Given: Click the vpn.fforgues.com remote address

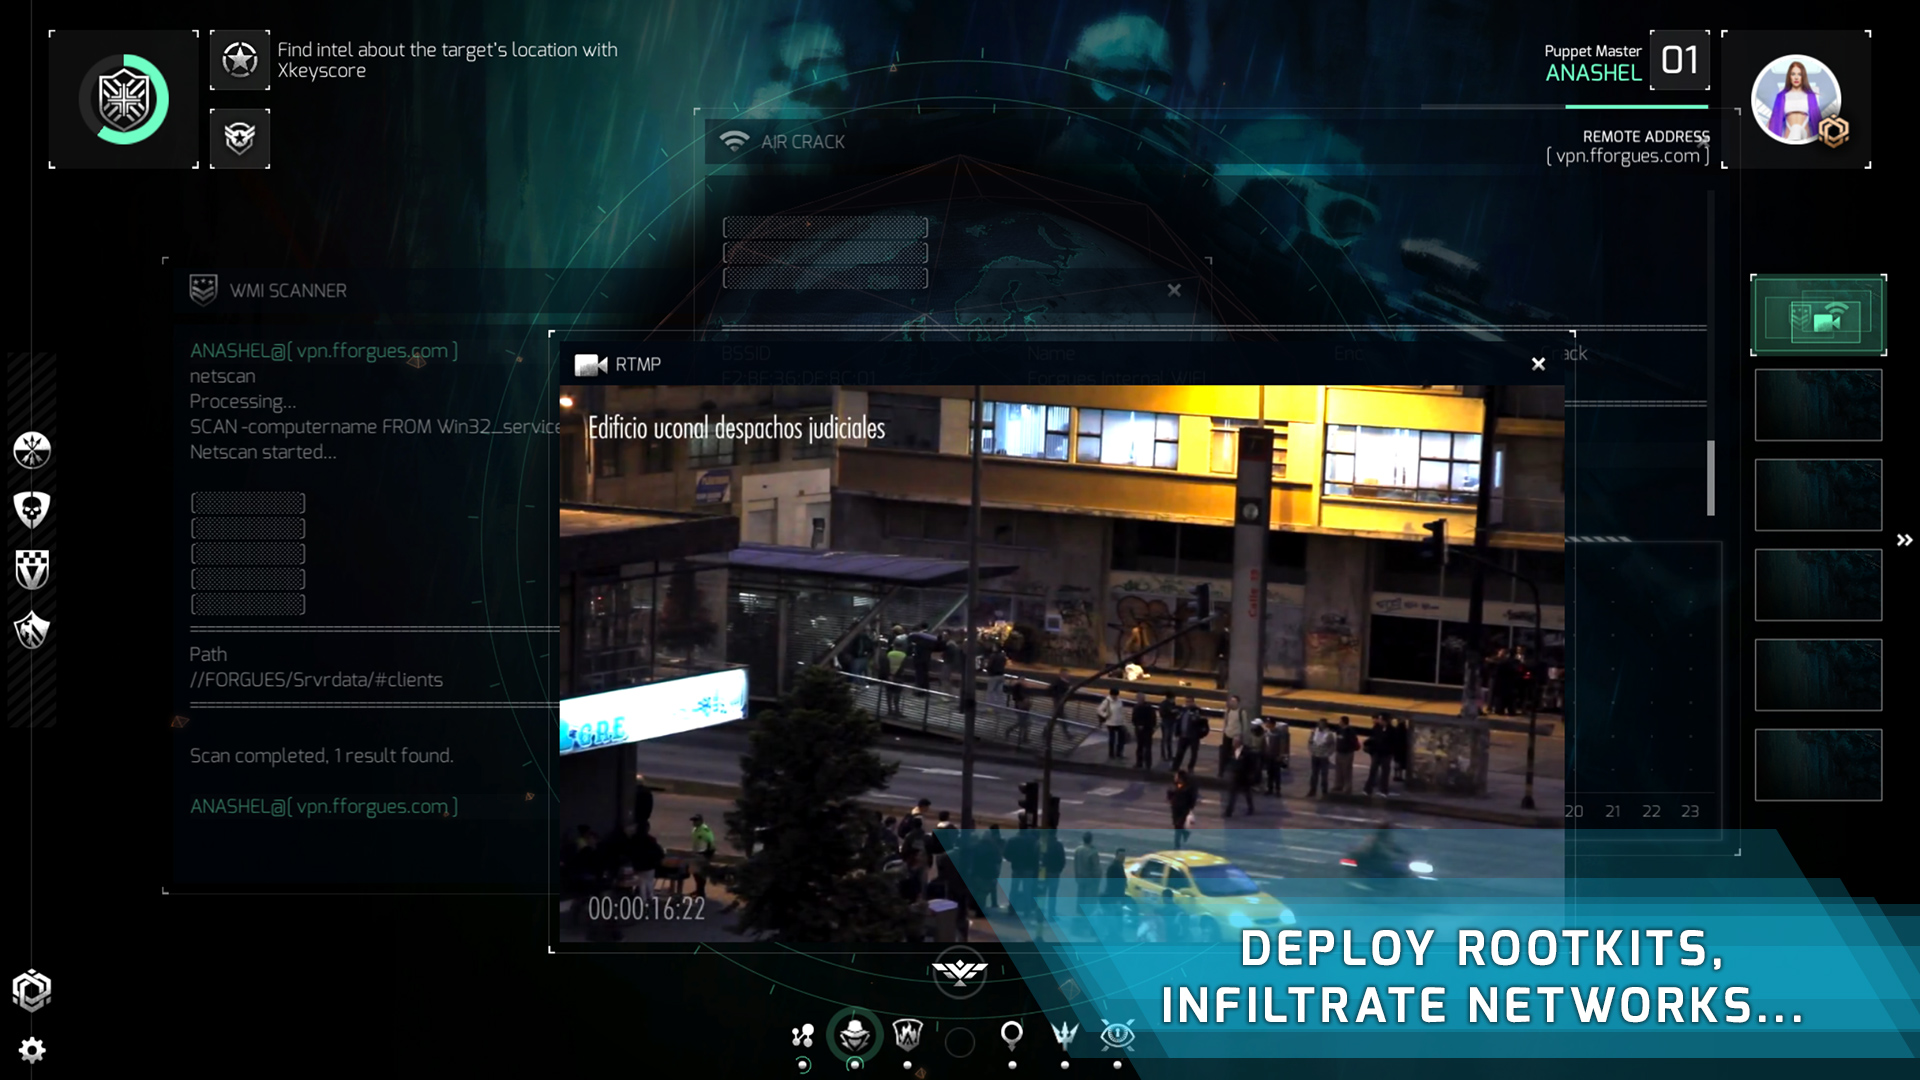Looking at the screenshot, I should pyautogui.click(x=1627, y=156).
